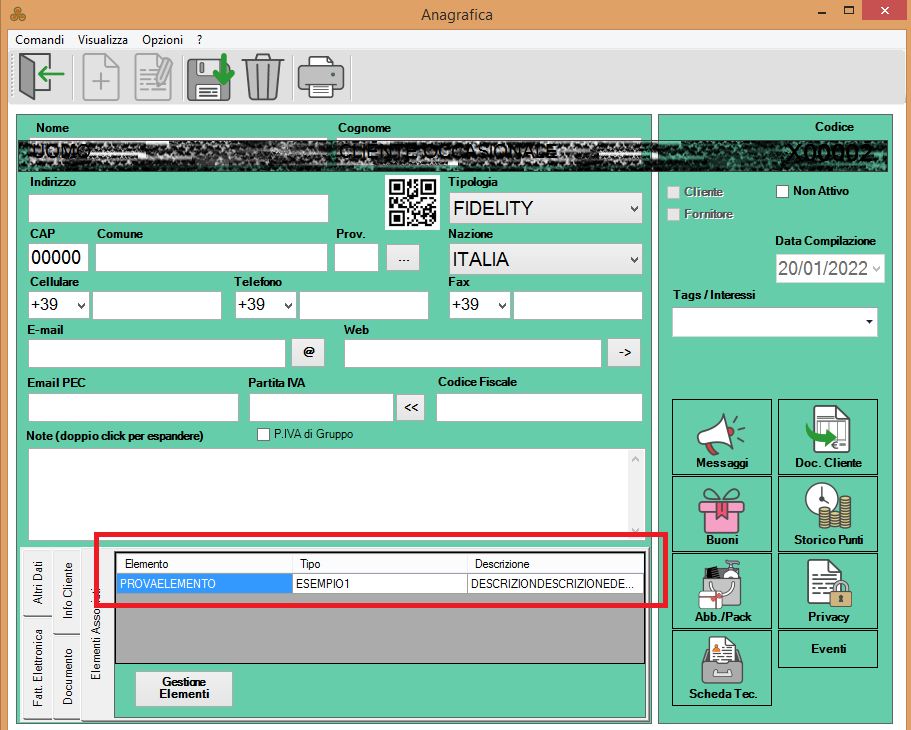The image size is (911, 730).
Task: Open the Privacy settings button
Action: tap(828, 590)
